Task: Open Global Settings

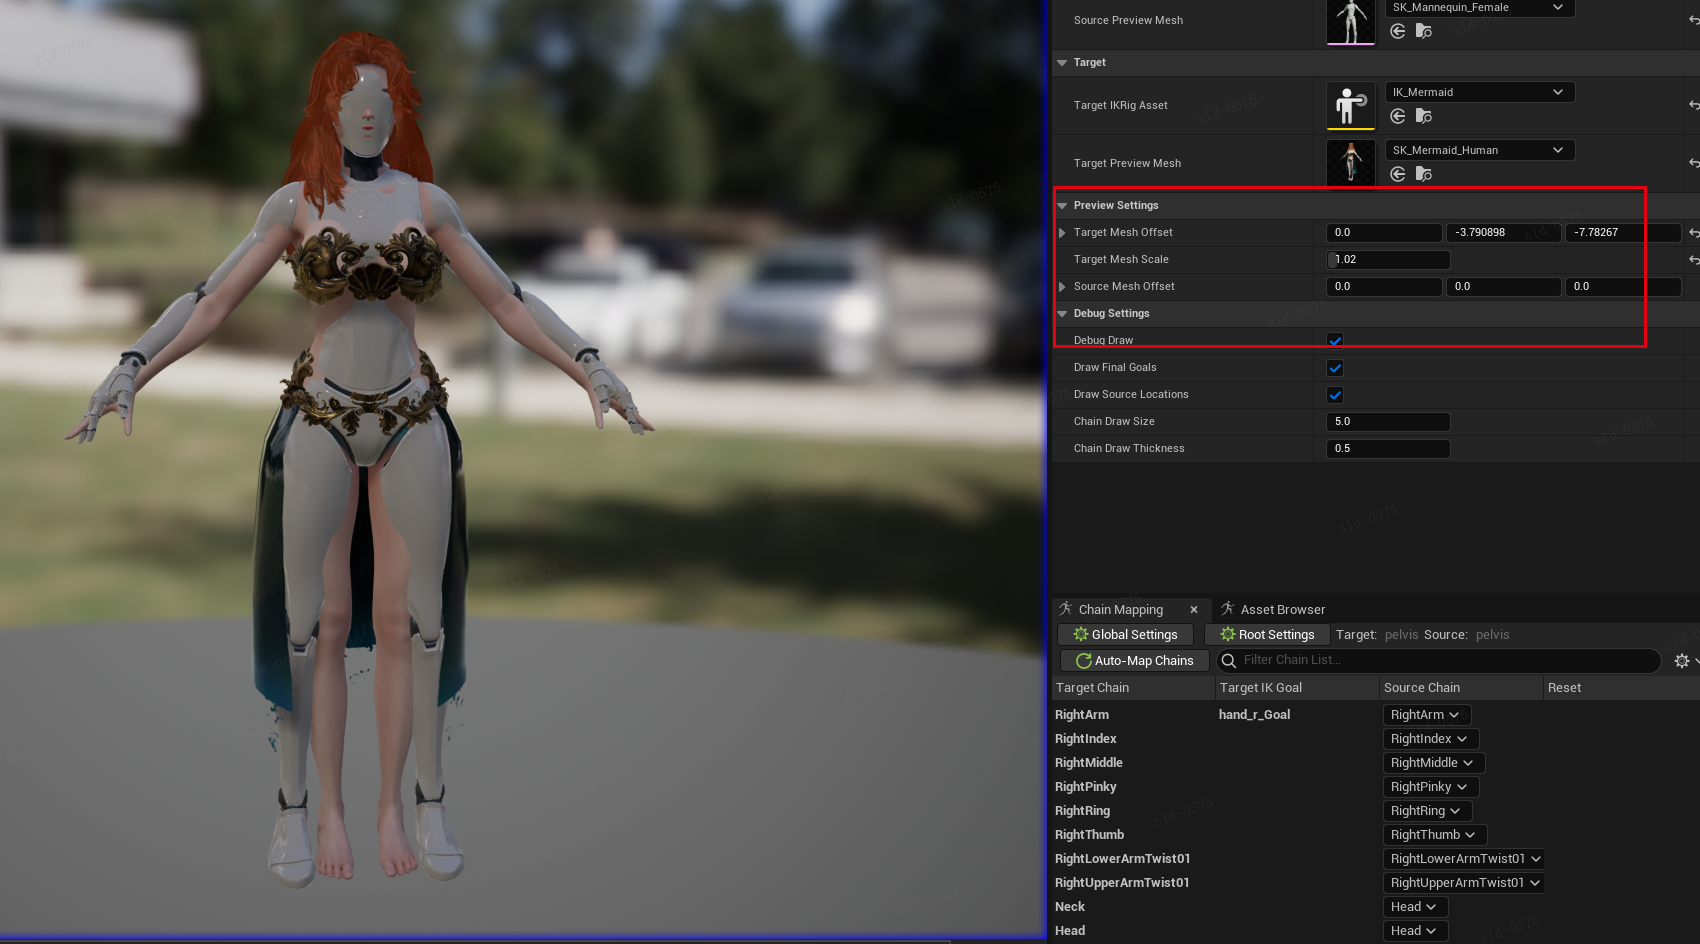Action: coord(1125,634)
